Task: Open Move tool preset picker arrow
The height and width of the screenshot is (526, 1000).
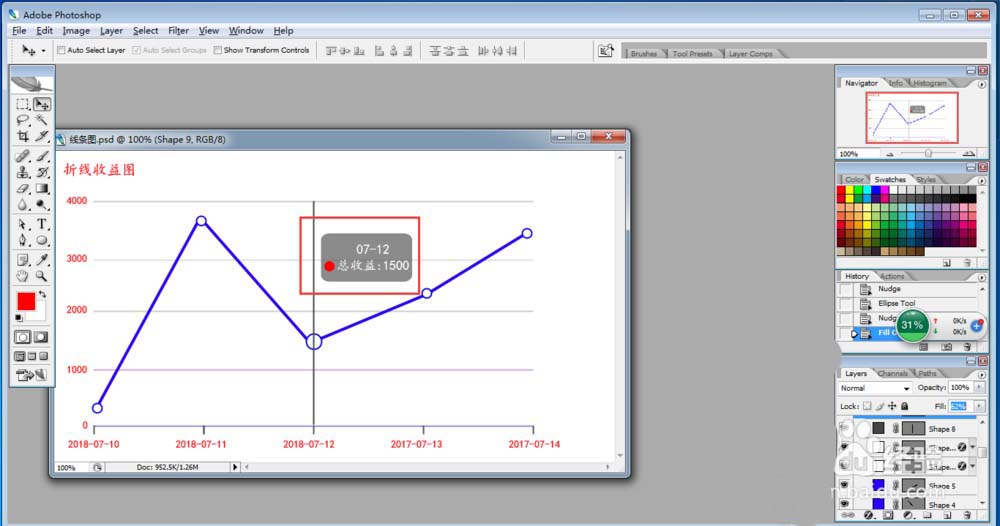Action: tap(43, 50)
